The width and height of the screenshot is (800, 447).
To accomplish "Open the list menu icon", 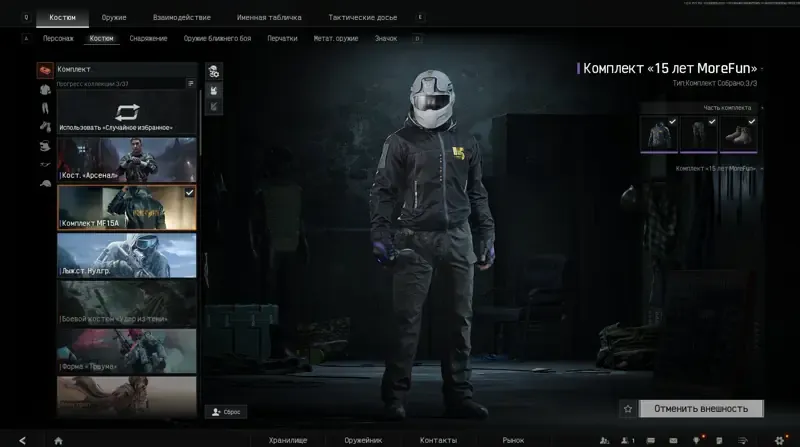I will pos(743,440).
